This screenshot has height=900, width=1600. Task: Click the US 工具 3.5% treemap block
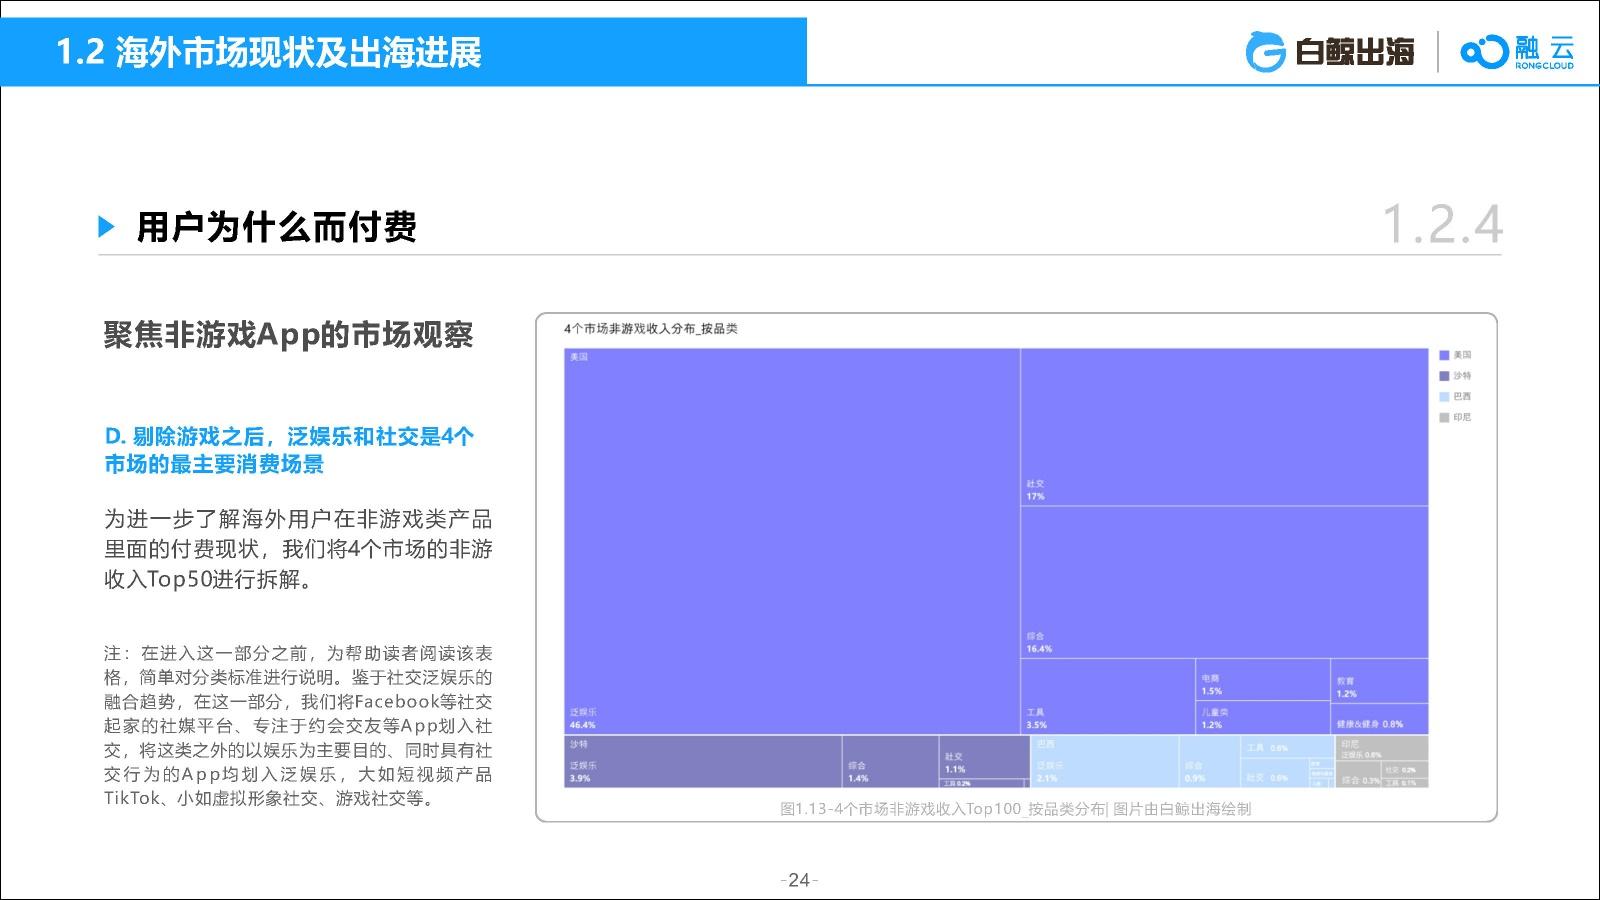pos(1108,696)
